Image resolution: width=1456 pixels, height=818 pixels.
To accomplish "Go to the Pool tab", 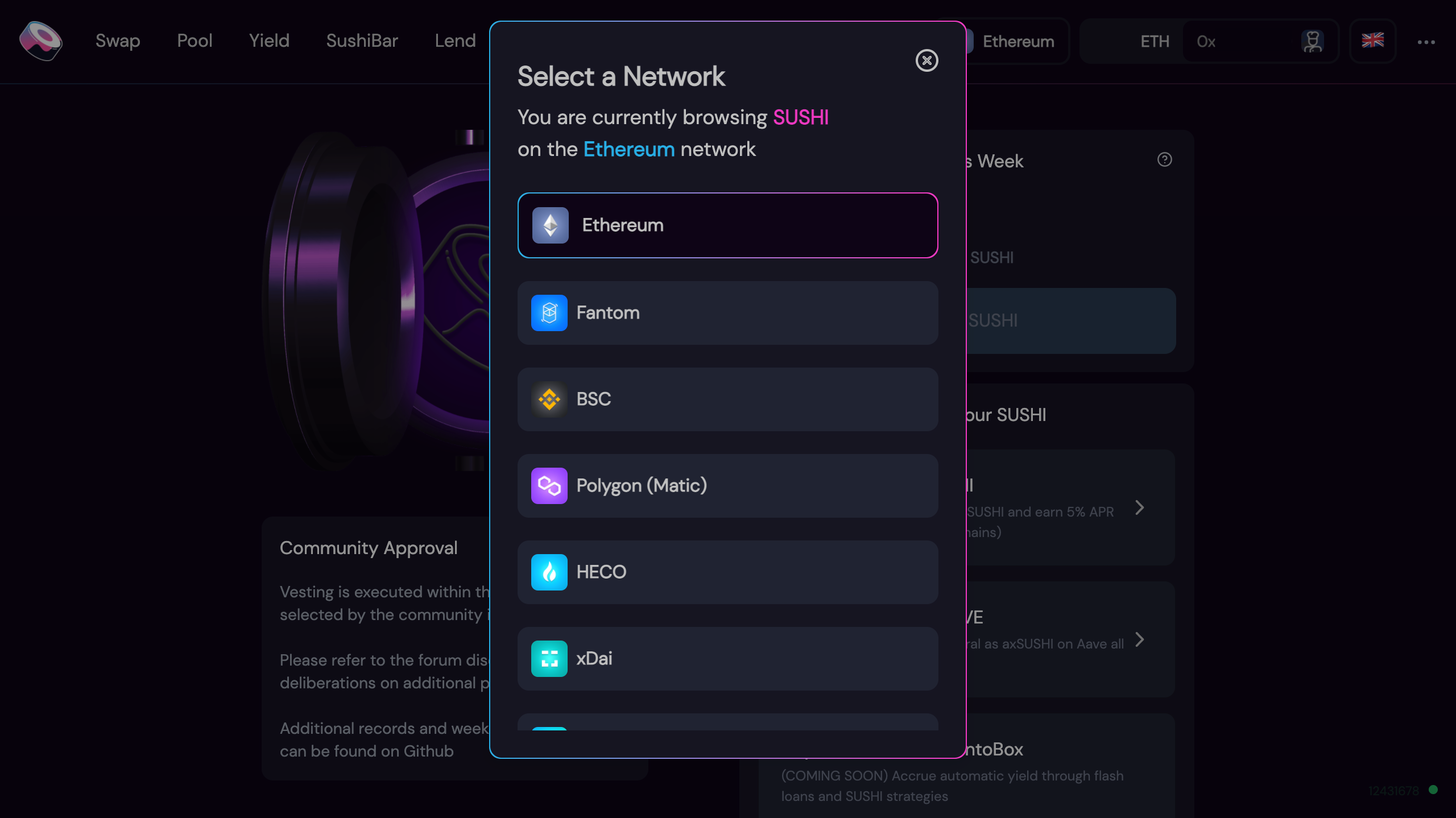I will (195, 41).
